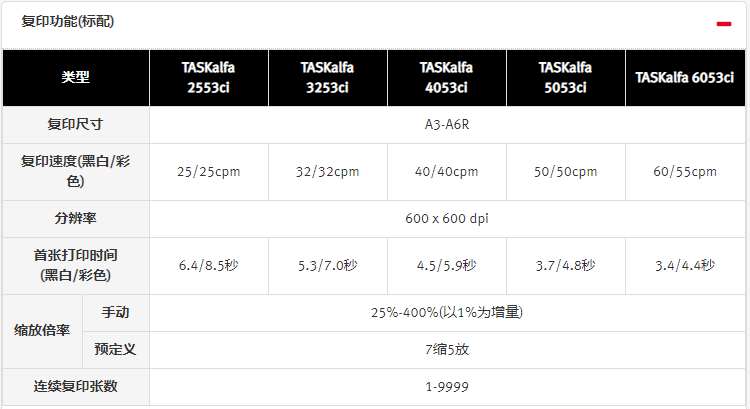Click the 缩放倍率 row label
Image resolution: width=750 pixels, height=409 pixels.
(43, 331)
